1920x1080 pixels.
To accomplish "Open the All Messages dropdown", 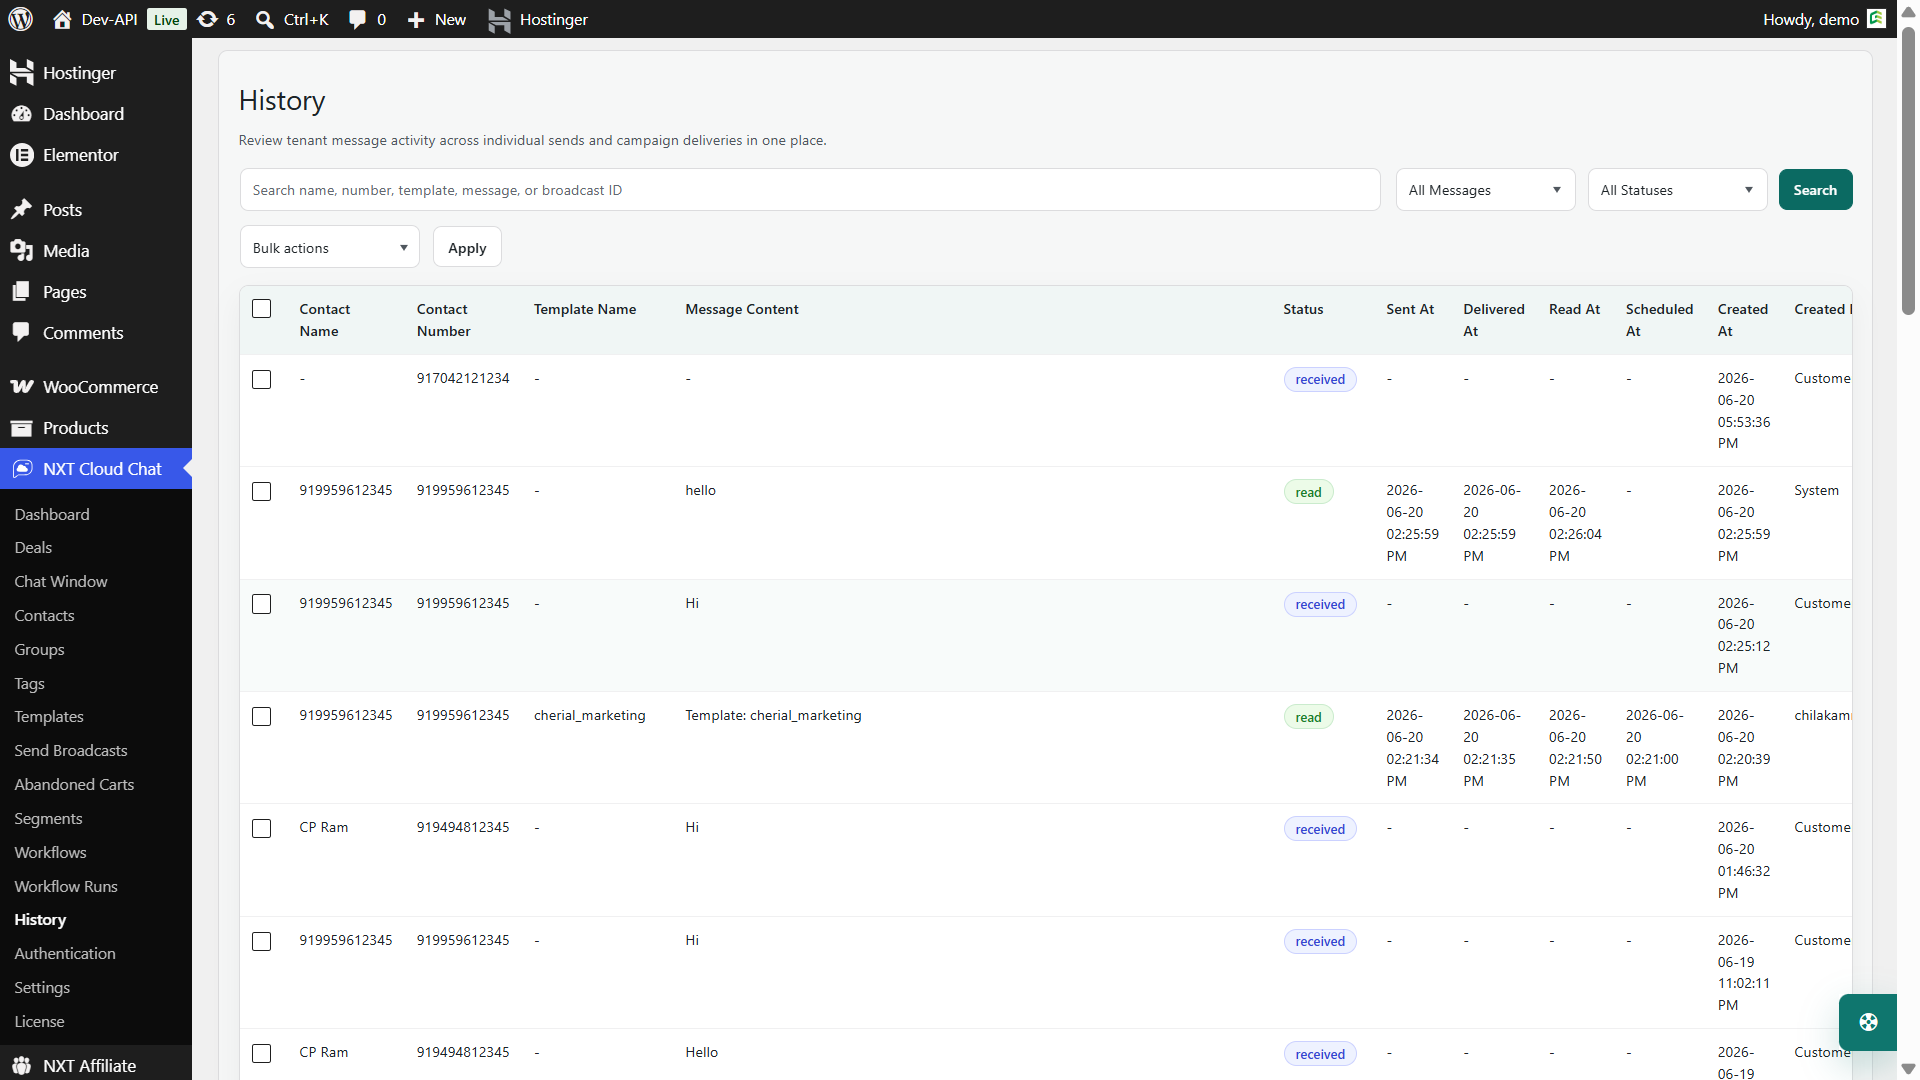I will coord(1485,190).
